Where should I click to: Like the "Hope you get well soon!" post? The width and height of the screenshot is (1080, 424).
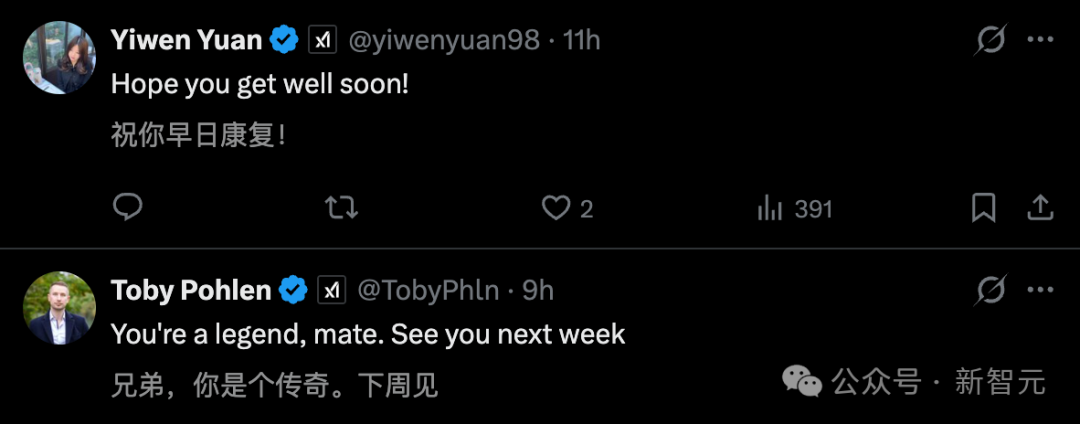[x=555, y=207]
